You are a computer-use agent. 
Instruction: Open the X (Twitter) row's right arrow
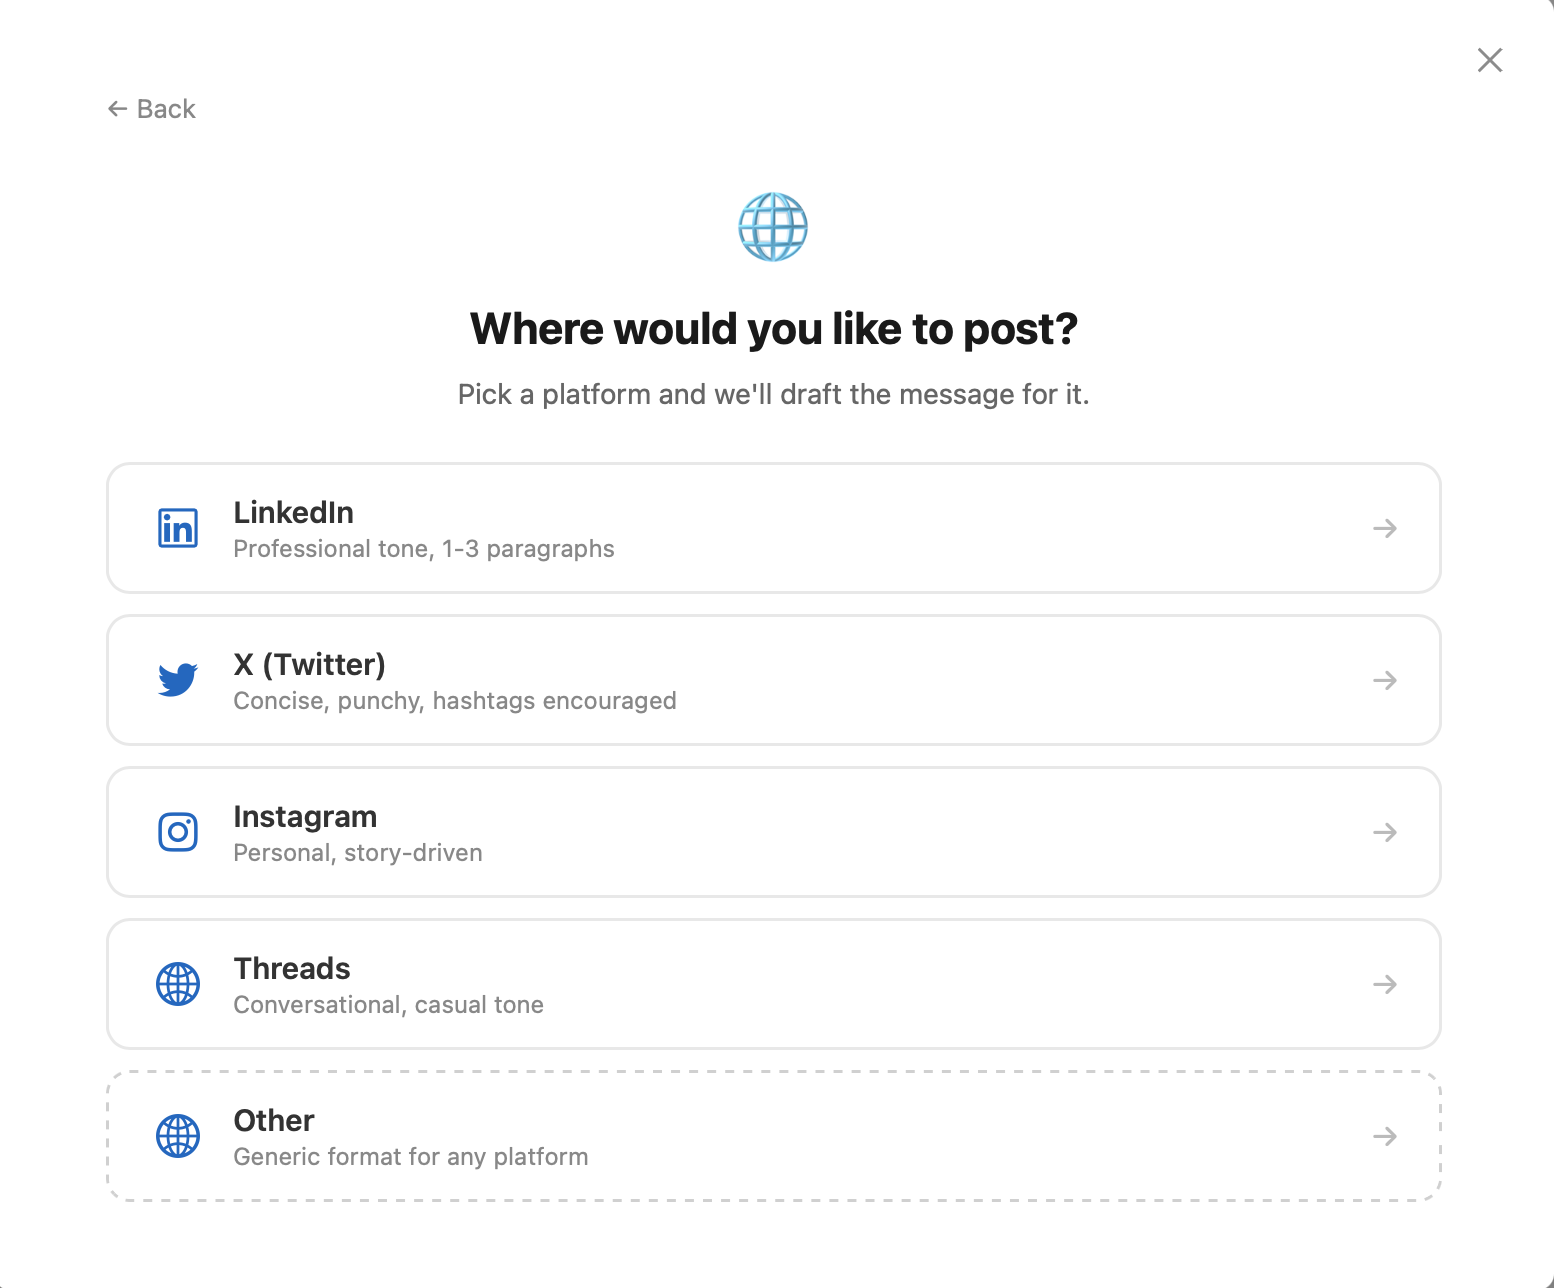1385,680
